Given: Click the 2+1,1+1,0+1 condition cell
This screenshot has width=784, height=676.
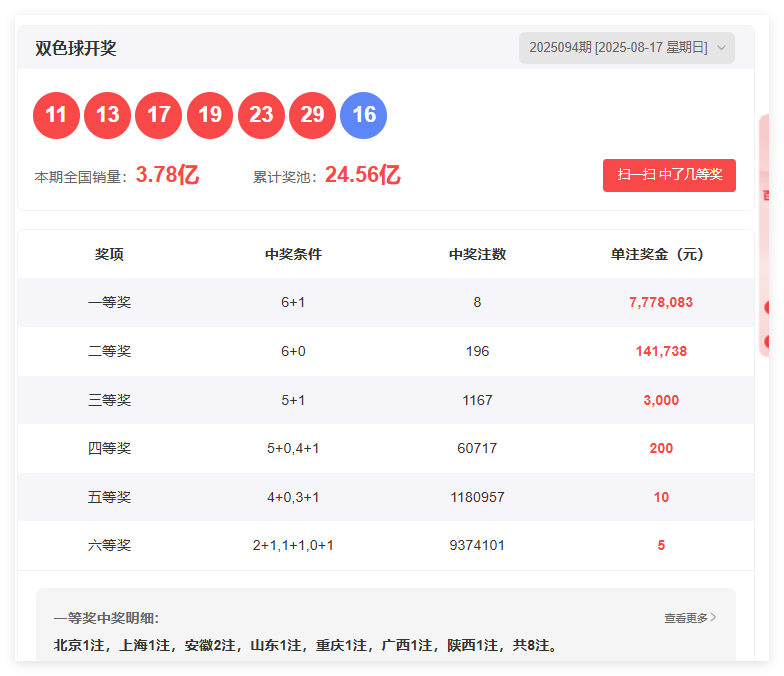Looking at the screenshot, I should (293, 545).
